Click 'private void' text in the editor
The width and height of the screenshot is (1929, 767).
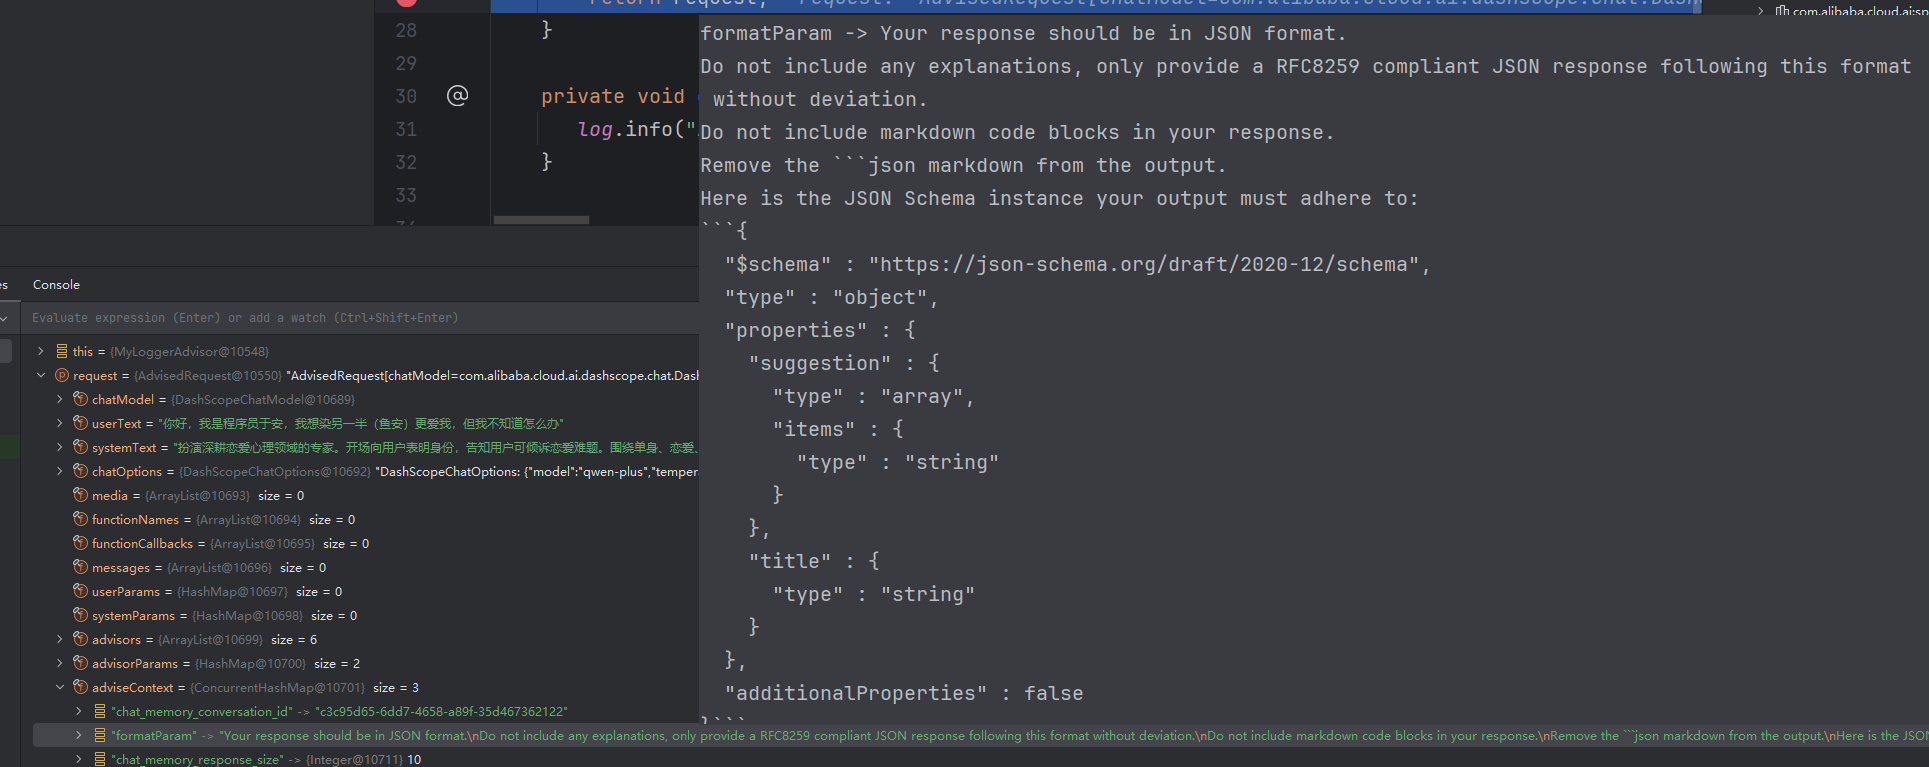pyautogui.click(x=612, y=96)
